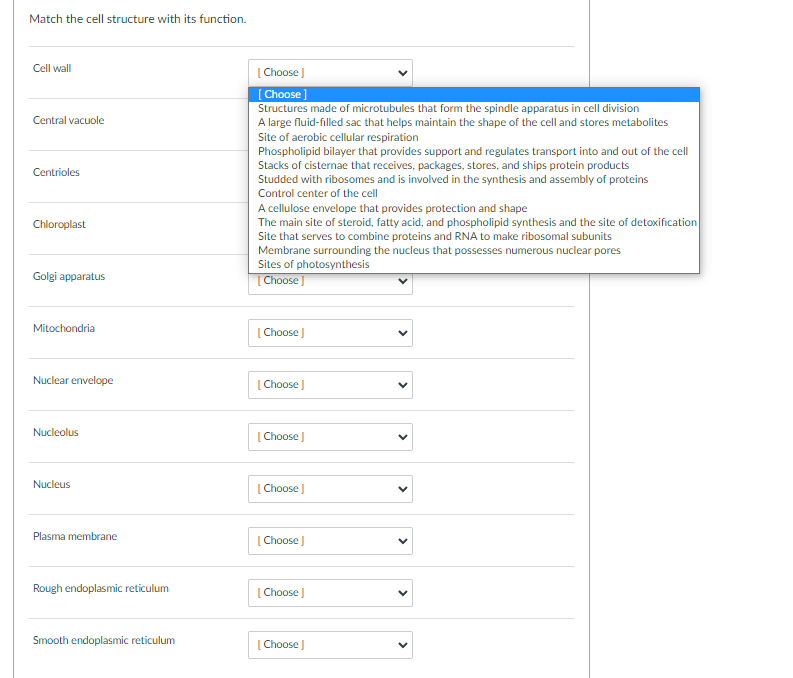Click the 'Nucleus' label
Screen dimensions: 793x678
(x=52, y=485)
